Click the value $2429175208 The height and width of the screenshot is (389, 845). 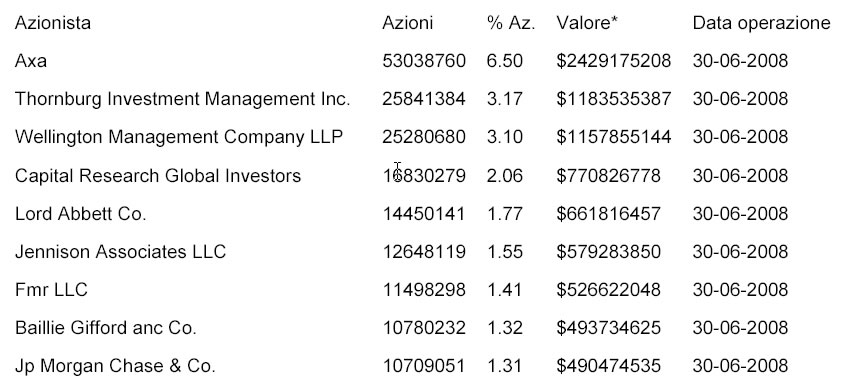pos(614,61)
